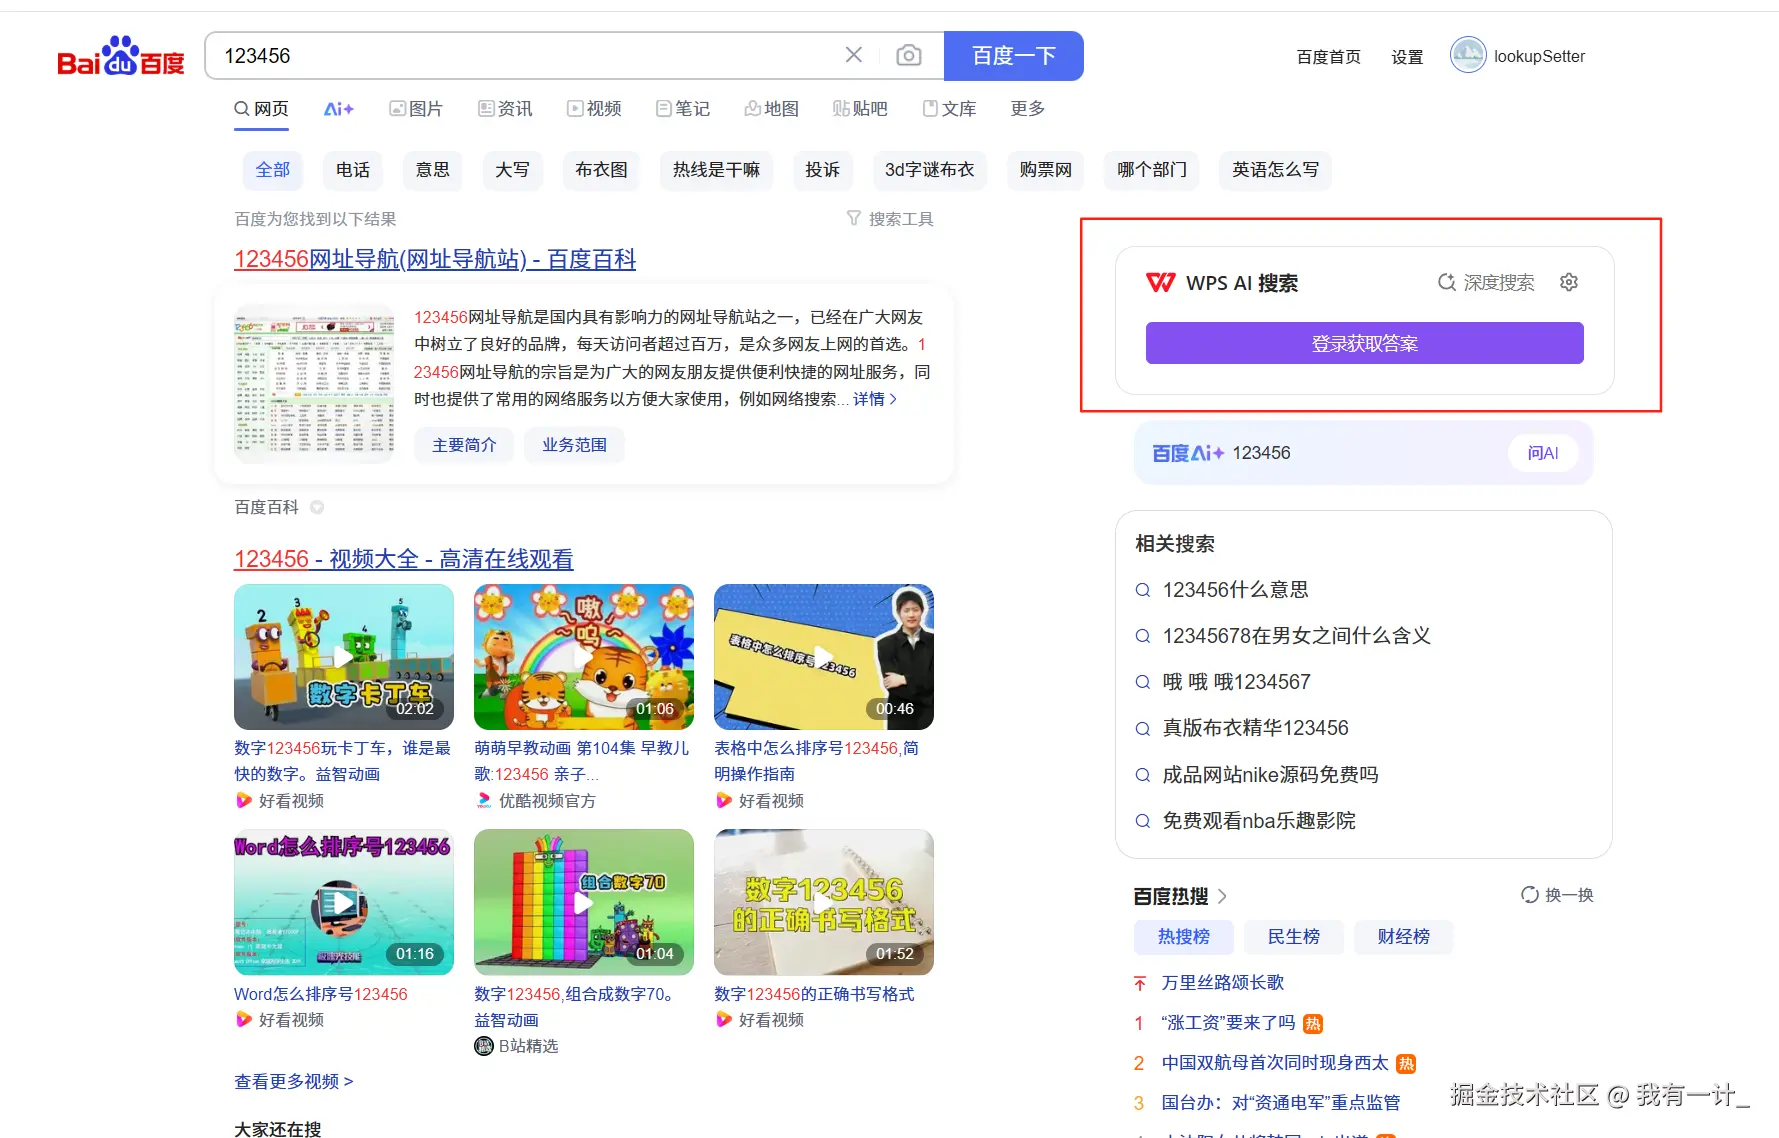This screenshot has height=1138, width=1779.
Task: Switch to the 图片 tab
Action: pyautogui.click(x=416, y=109)
